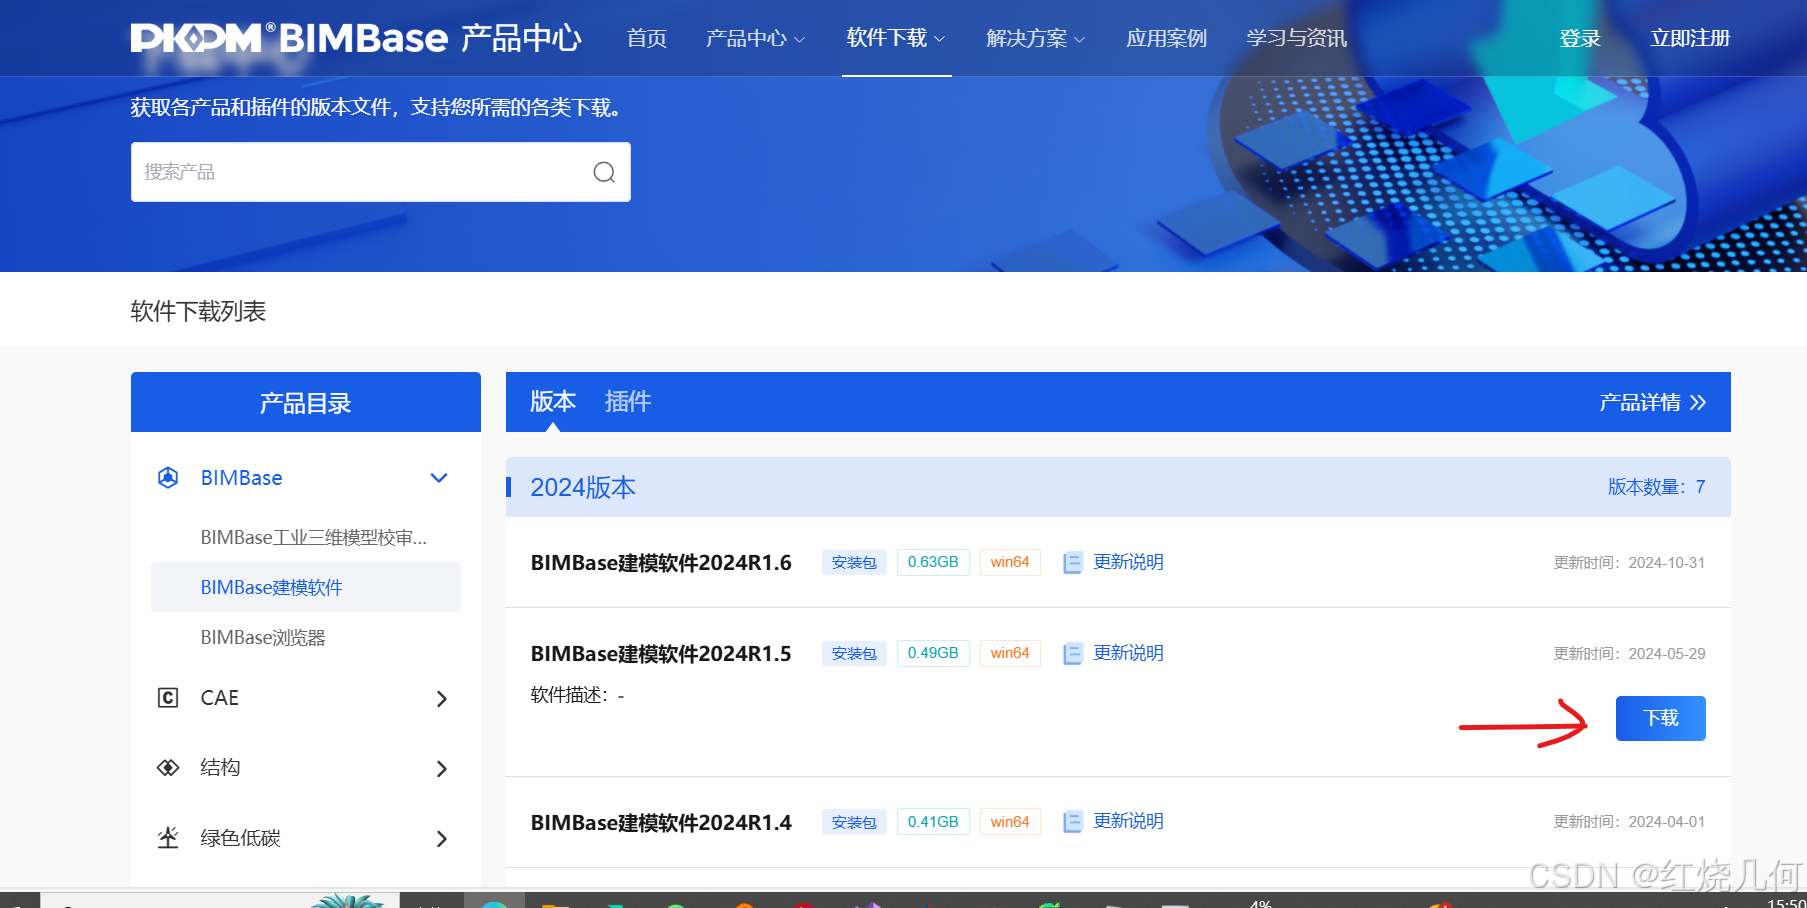
Task: Open 更新说明 for BIMBase建模软件2024R1.6
Action: point(1128,562)
